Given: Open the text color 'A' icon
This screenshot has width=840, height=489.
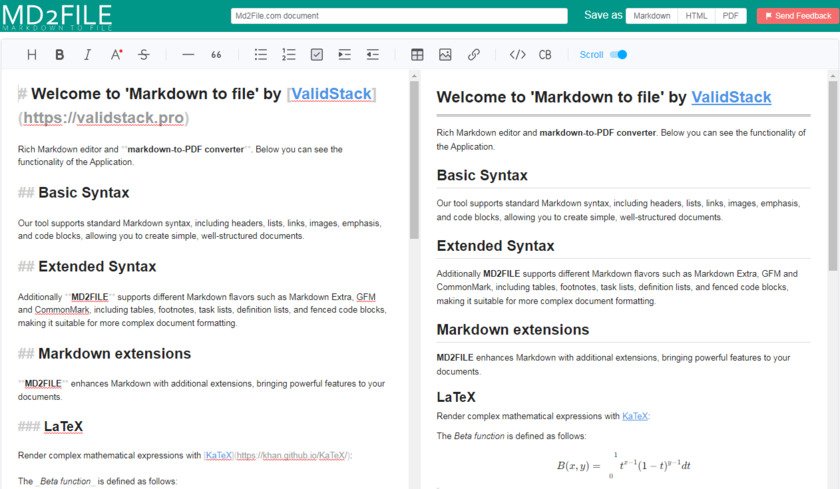Looking at the screenshot, I should tap(116, 55).
